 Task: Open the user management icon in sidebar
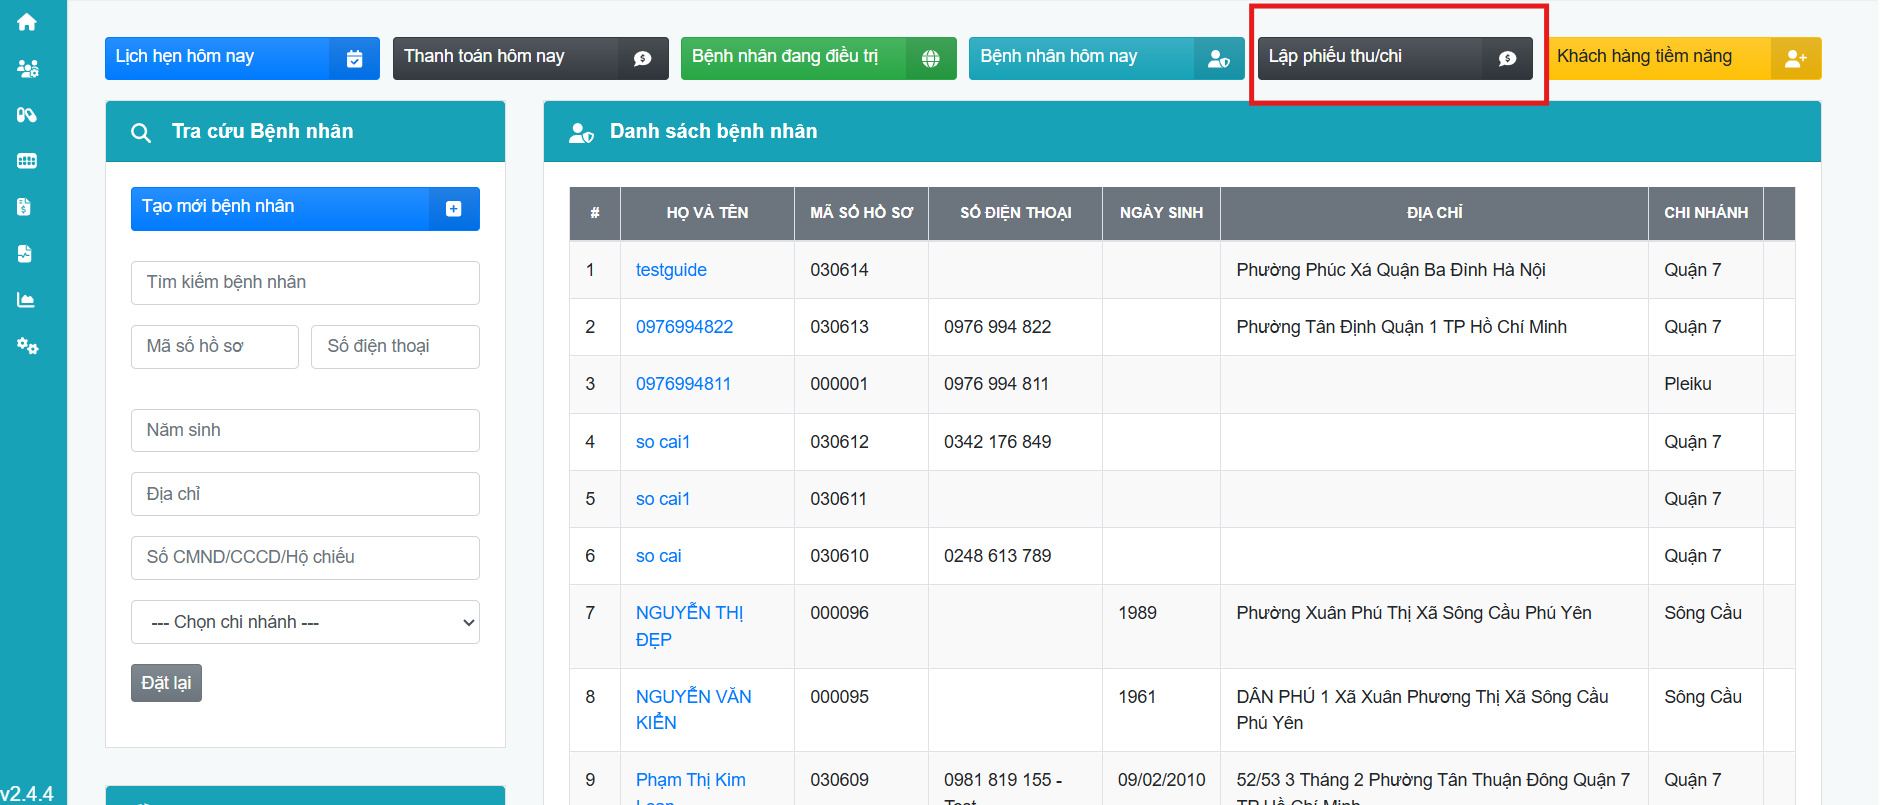click(x=27, y=68)
